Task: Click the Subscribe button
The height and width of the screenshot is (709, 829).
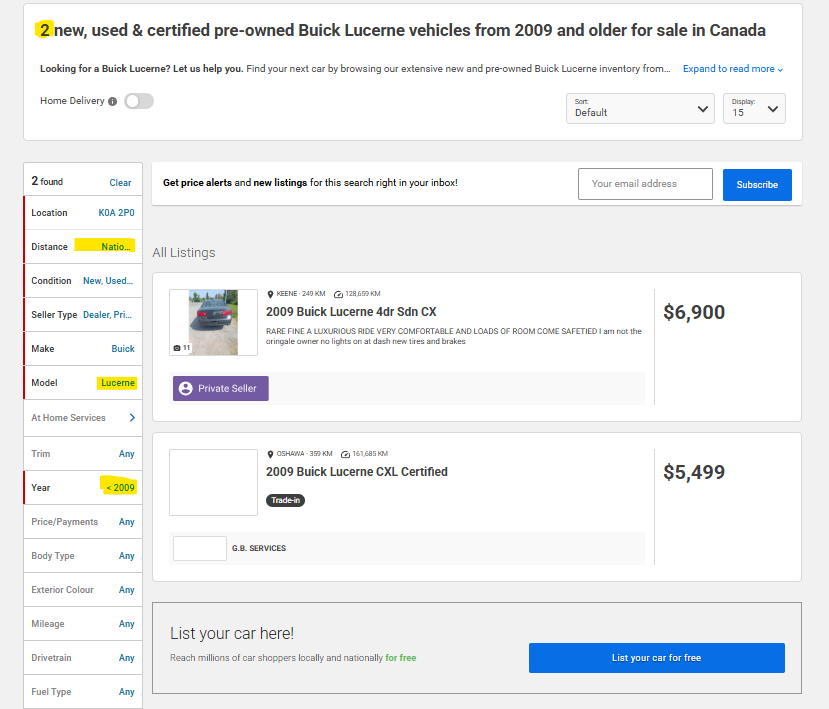Action: point(757,185)
